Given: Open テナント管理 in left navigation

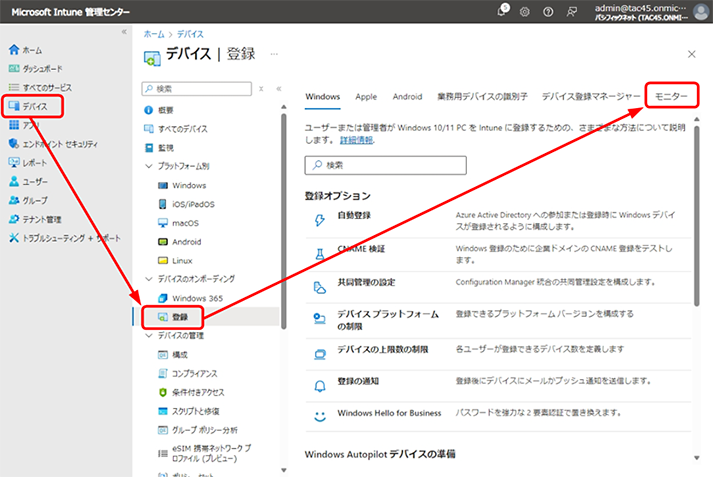Looking at the screenshot, I should pos(35,219).
